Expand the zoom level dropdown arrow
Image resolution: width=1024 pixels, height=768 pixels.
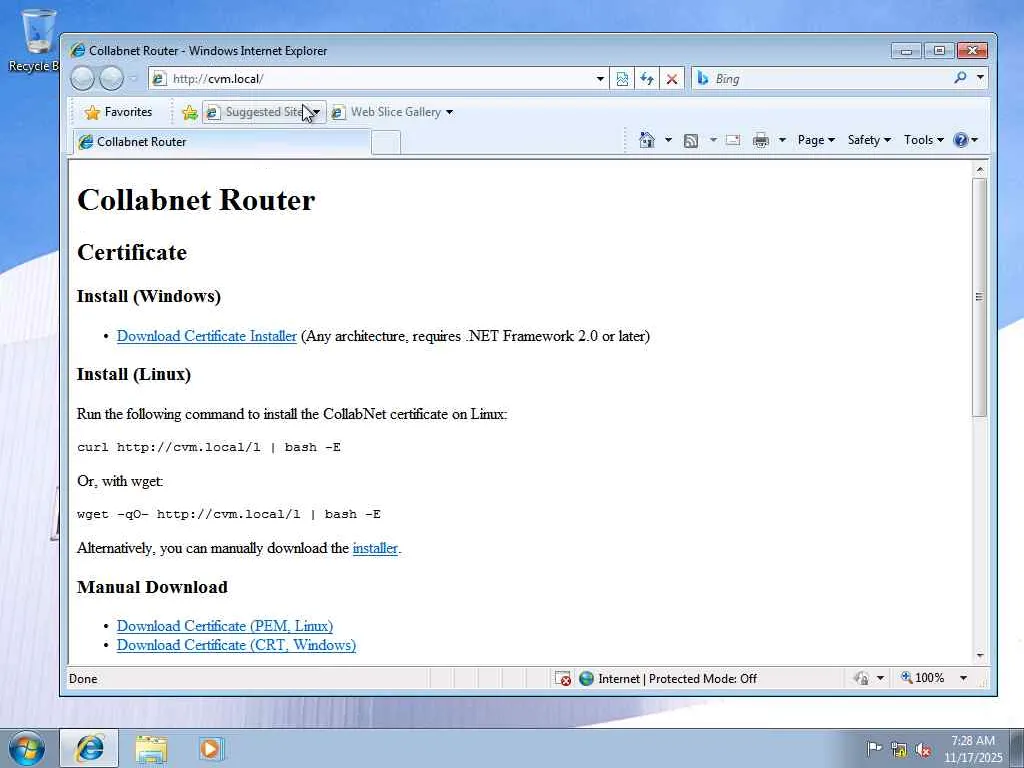[963, 679]
